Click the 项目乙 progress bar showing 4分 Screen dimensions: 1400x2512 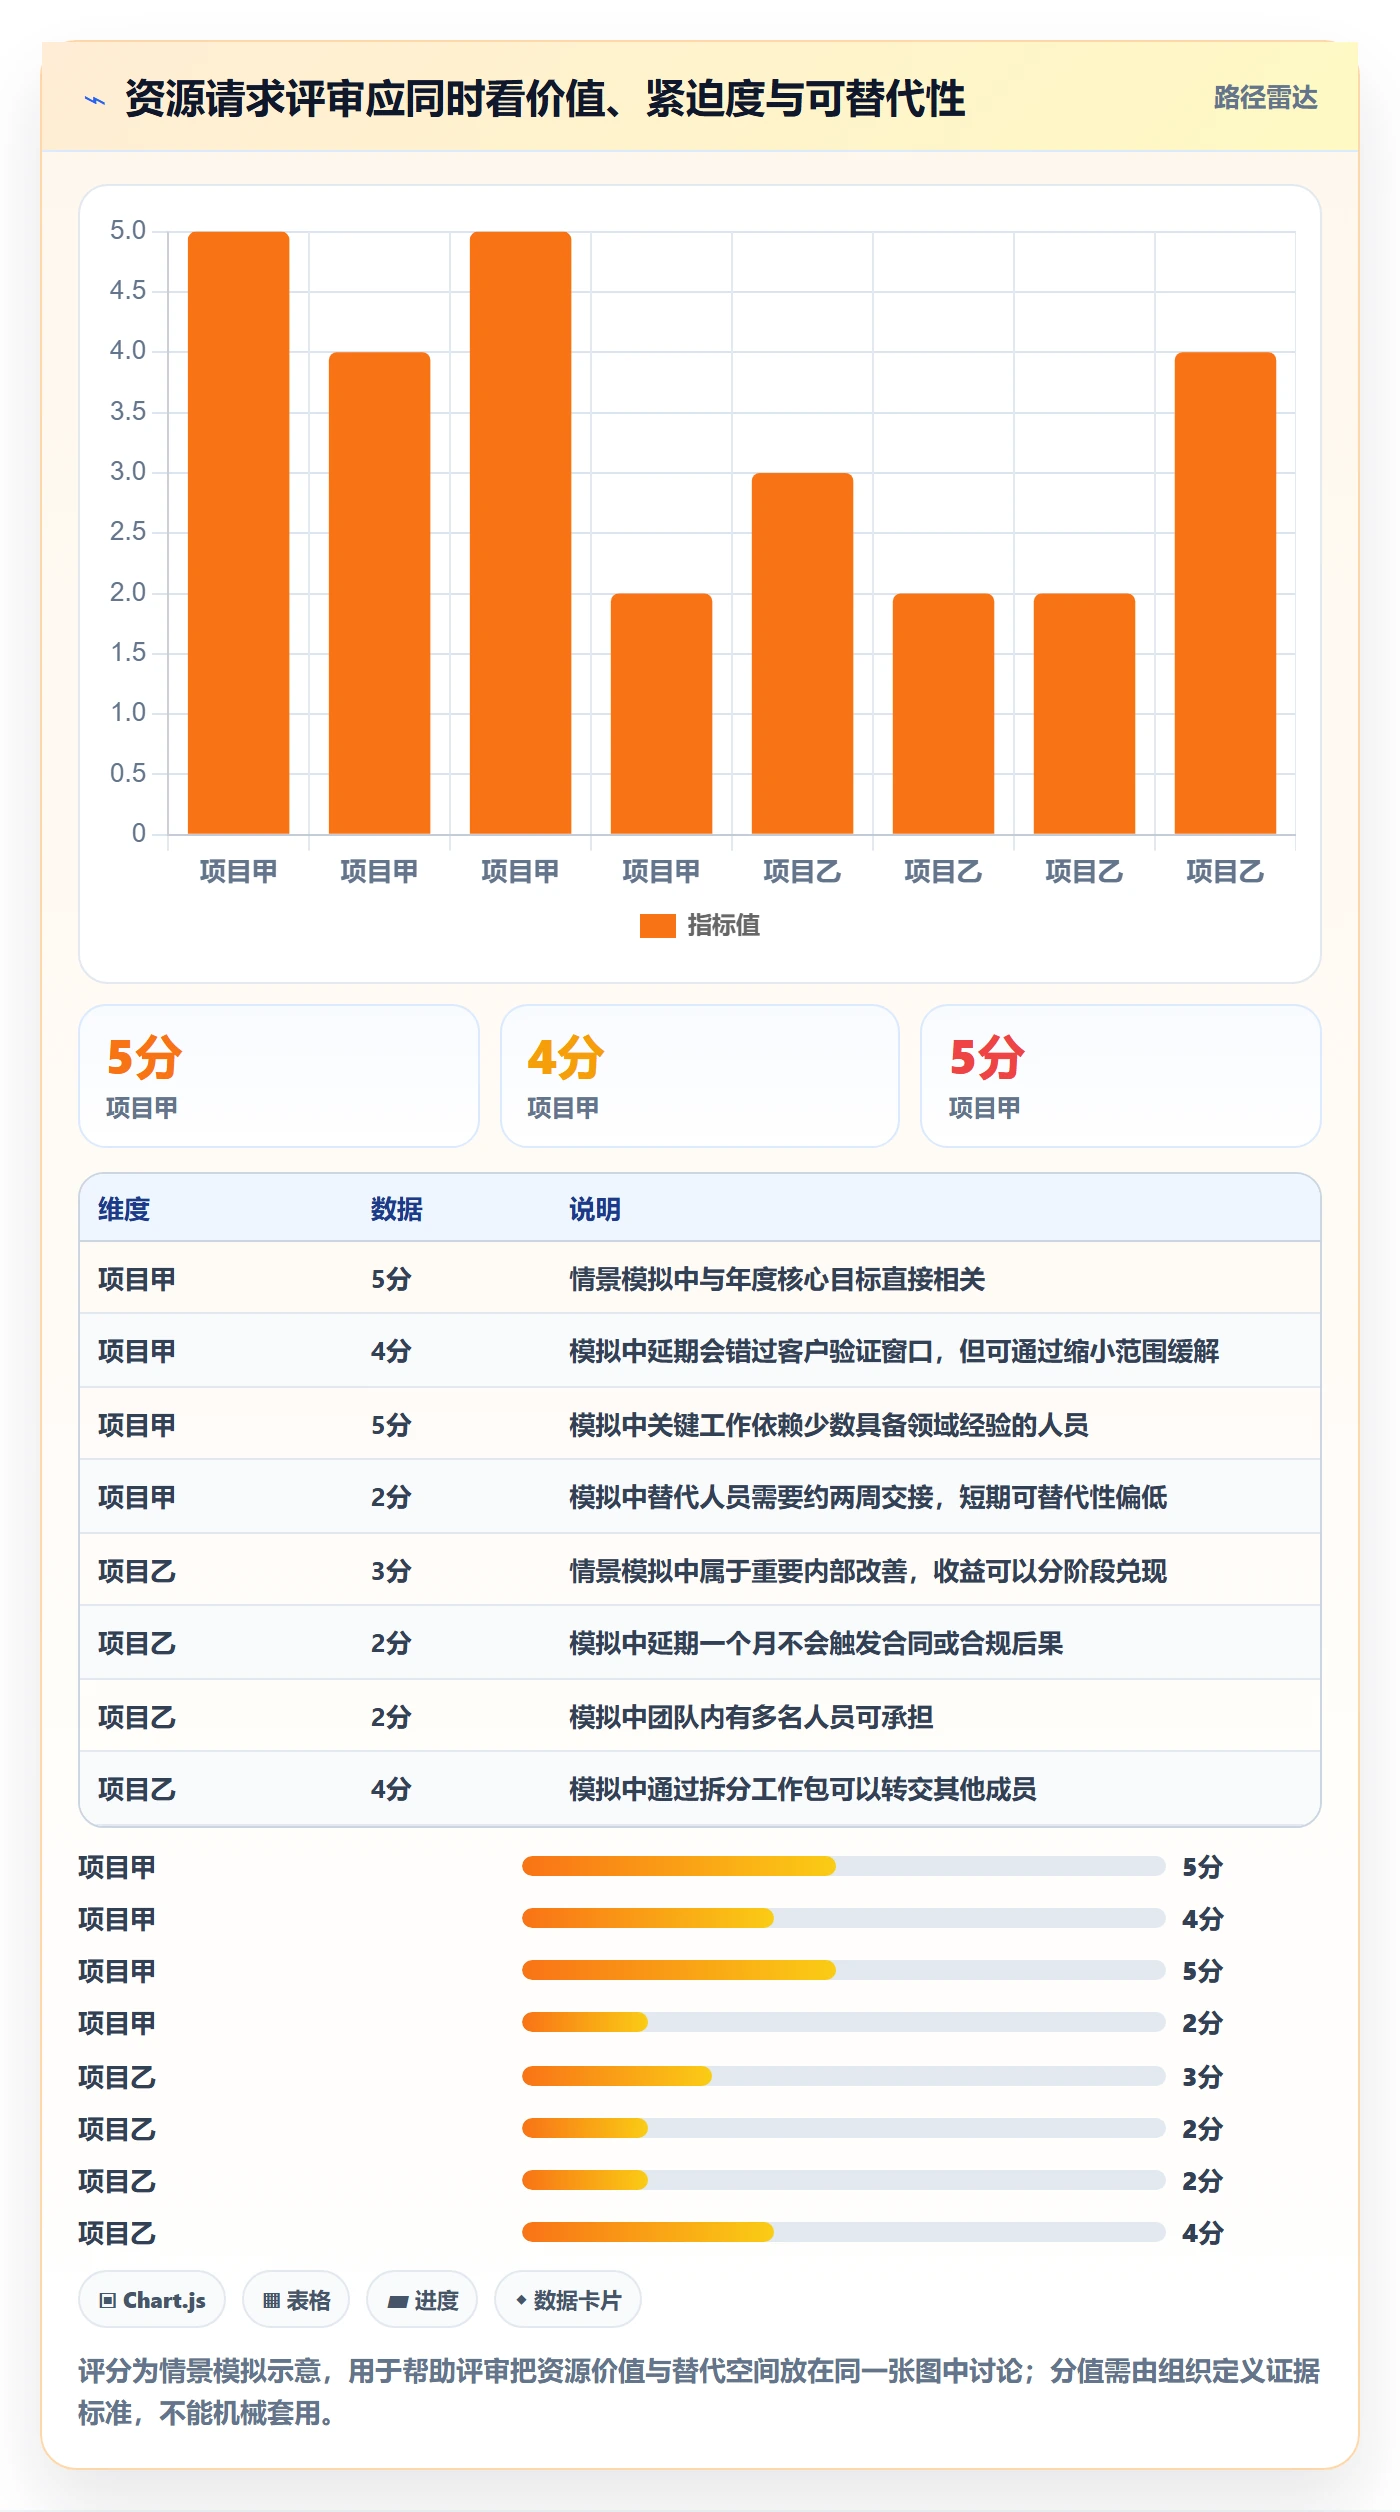(843, 2232)
